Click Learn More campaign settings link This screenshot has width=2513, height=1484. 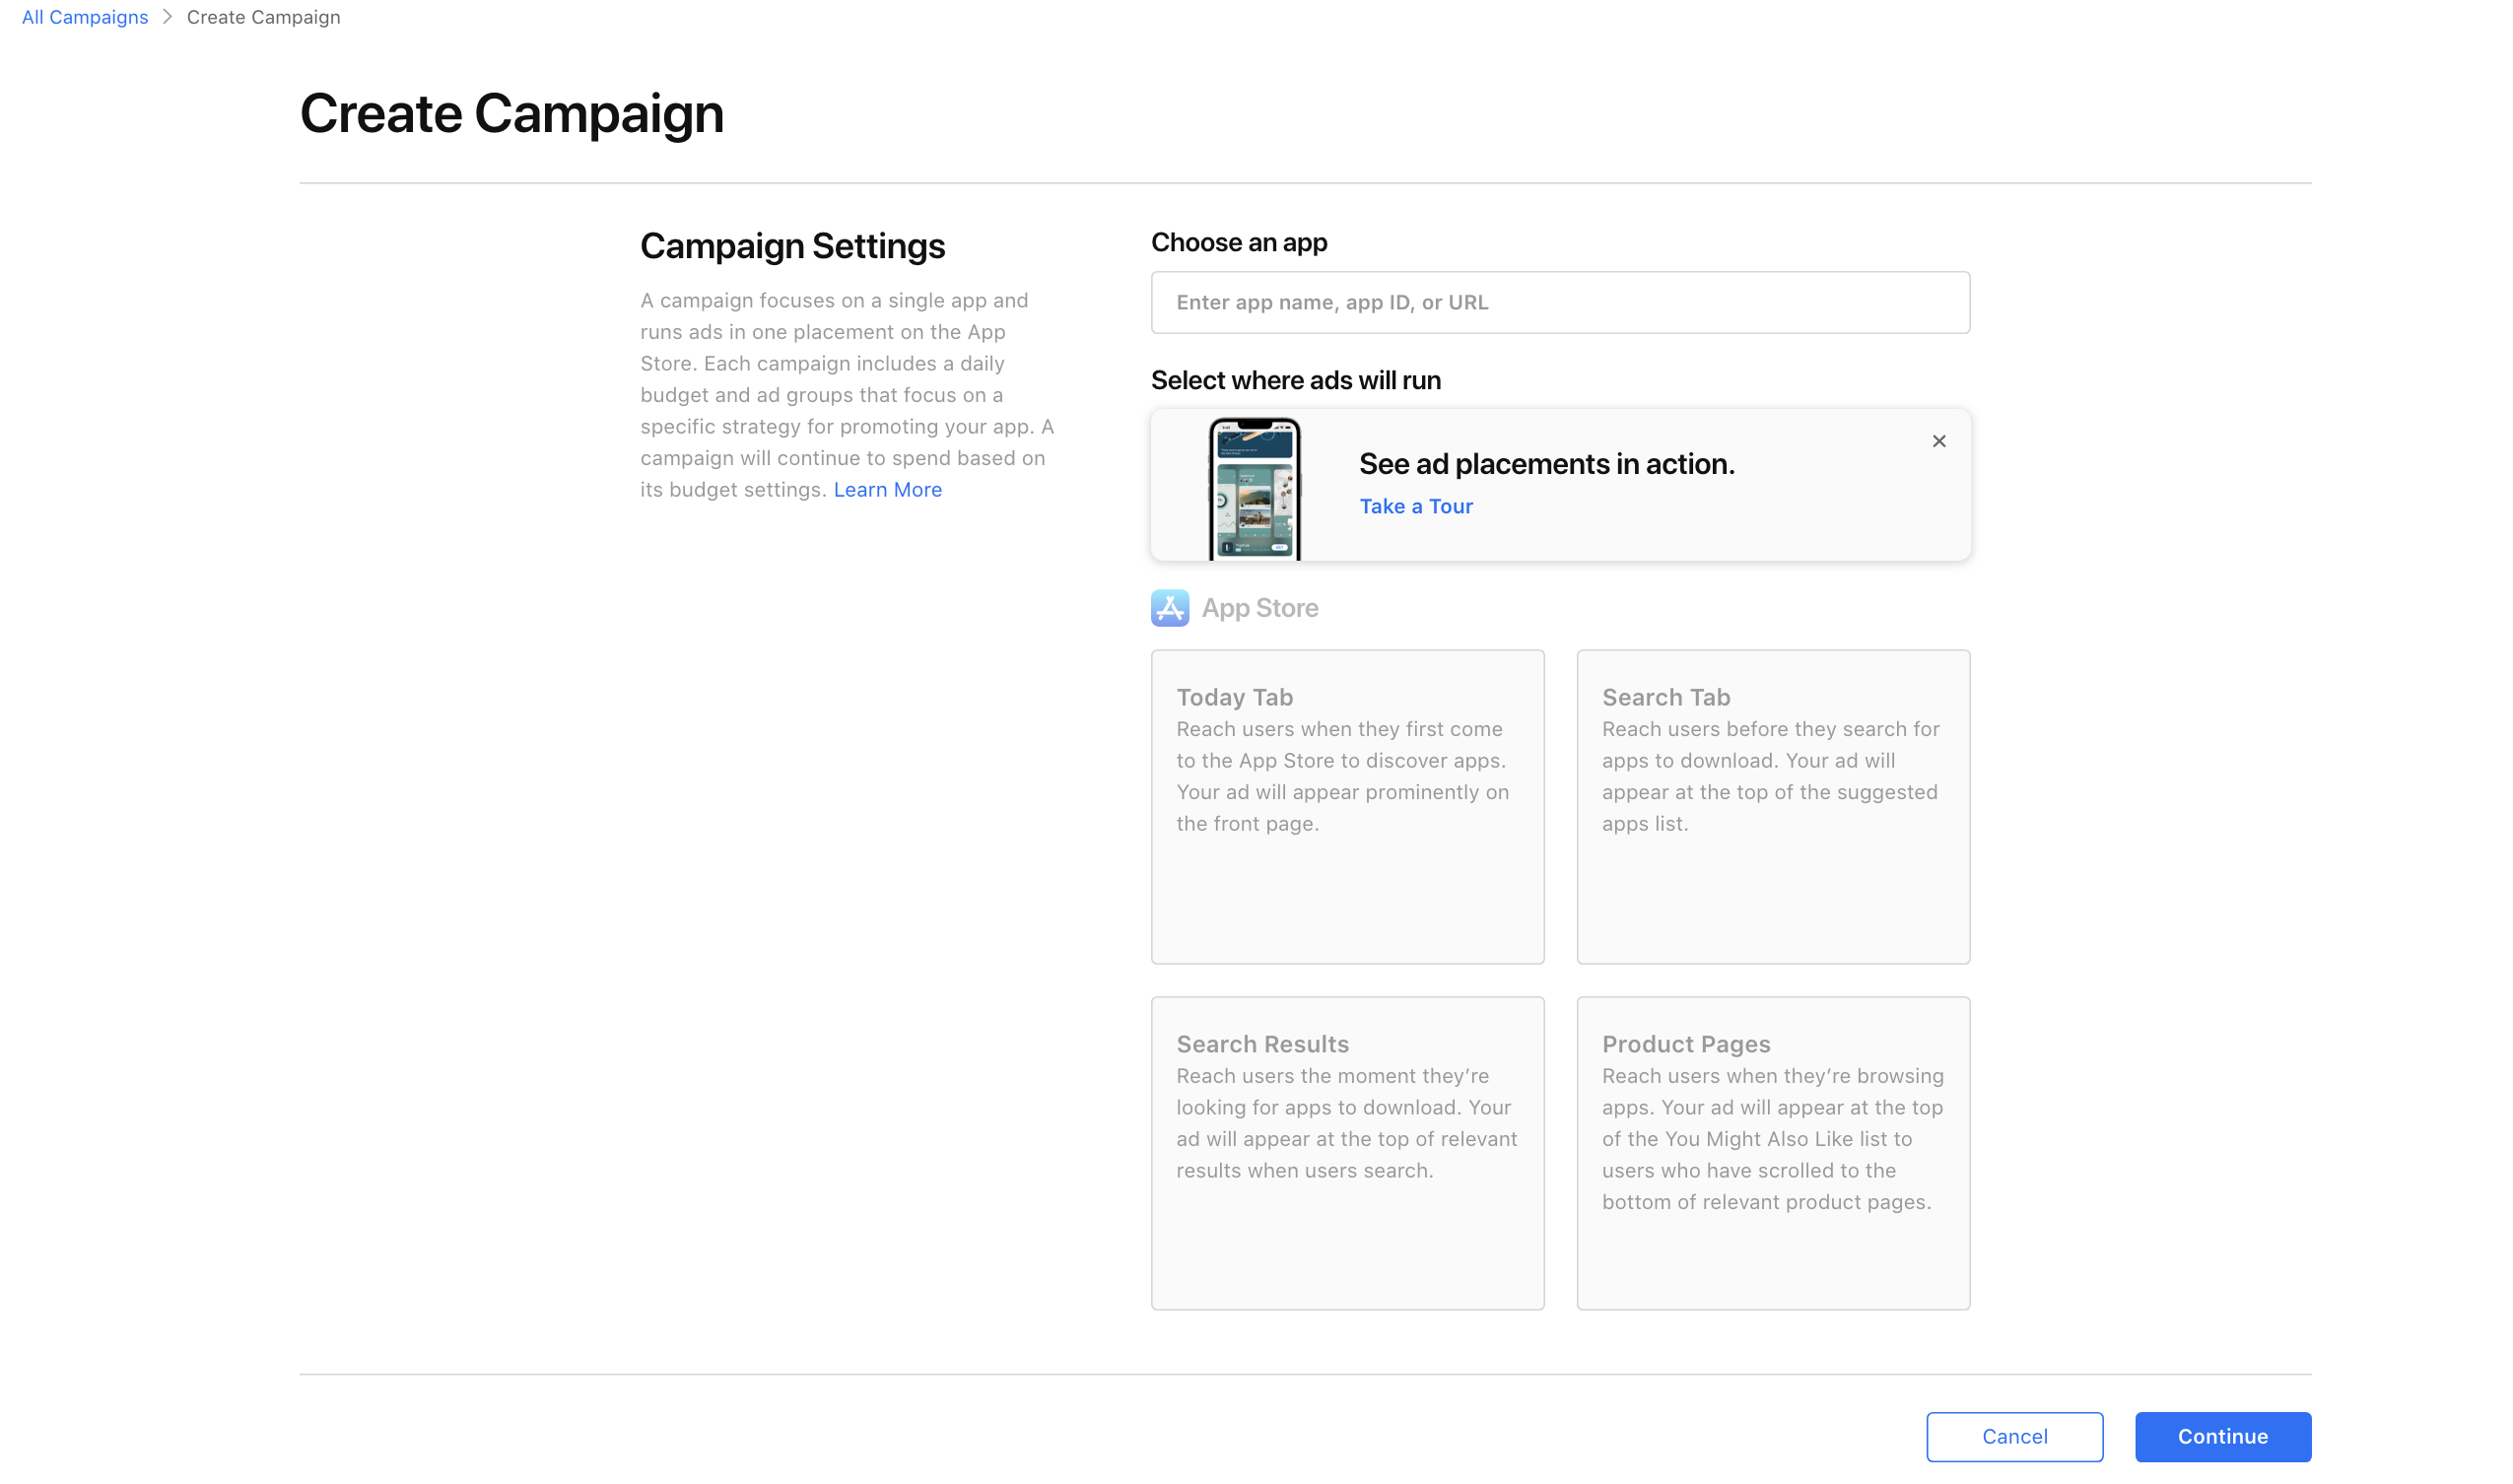pyautogui.click(x=887, y=490)
